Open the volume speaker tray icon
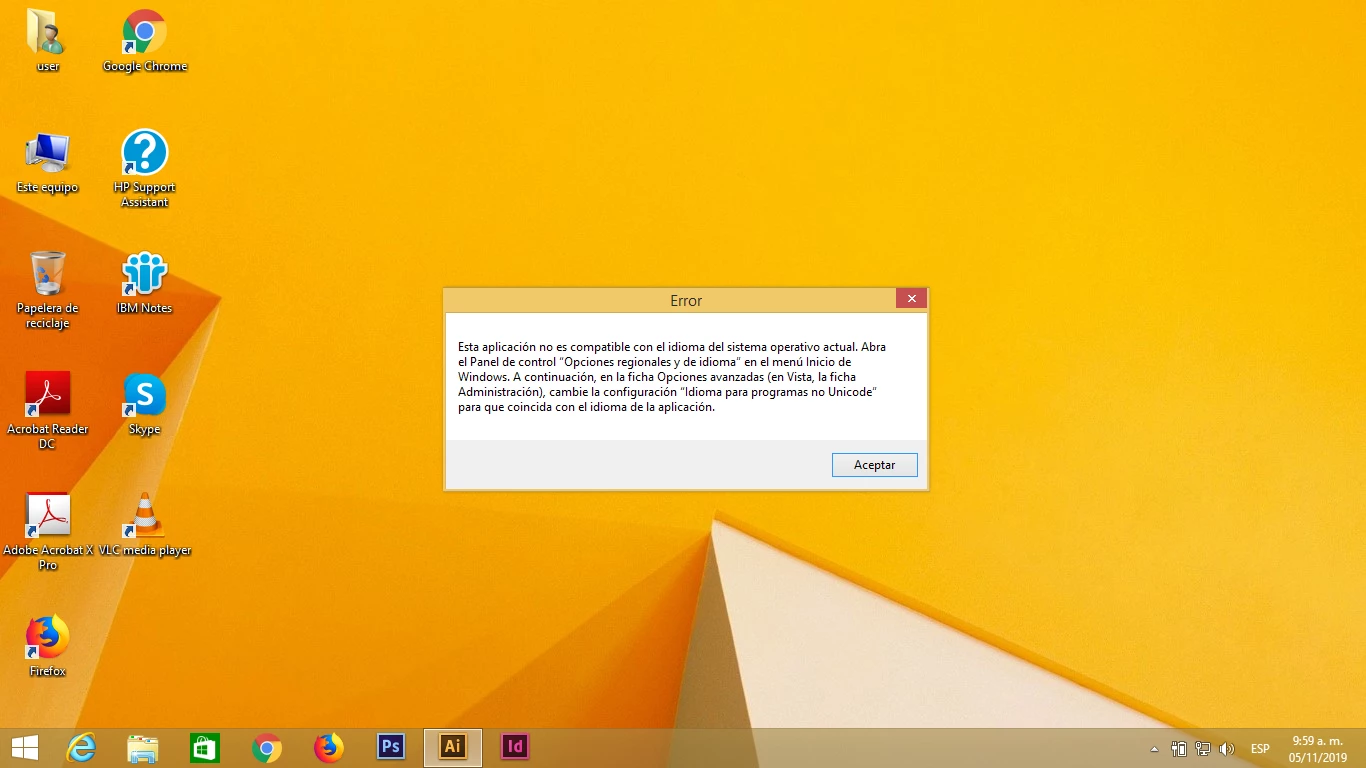Viewport: 1366px width, 768px height. 1227,748
